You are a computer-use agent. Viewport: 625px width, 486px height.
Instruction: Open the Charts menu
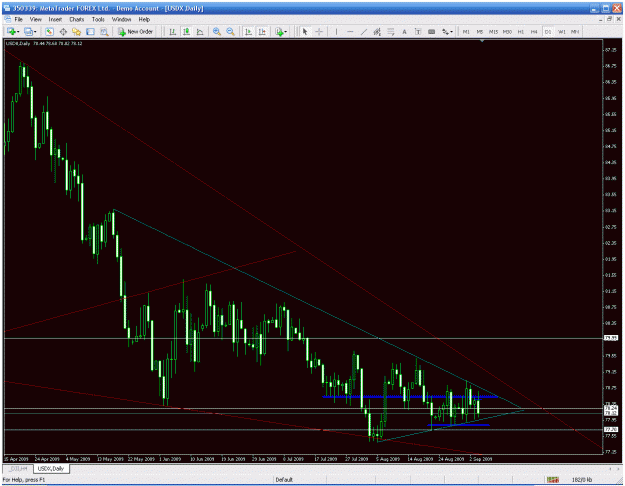77,19
